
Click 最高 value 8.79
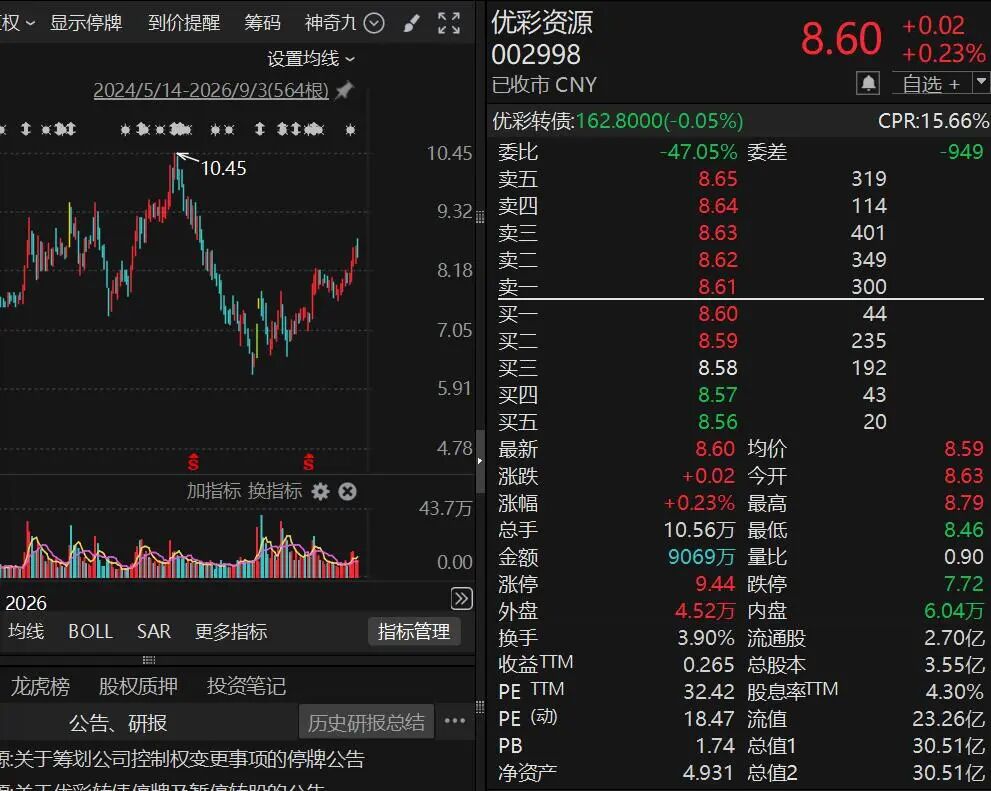(964, 503)
